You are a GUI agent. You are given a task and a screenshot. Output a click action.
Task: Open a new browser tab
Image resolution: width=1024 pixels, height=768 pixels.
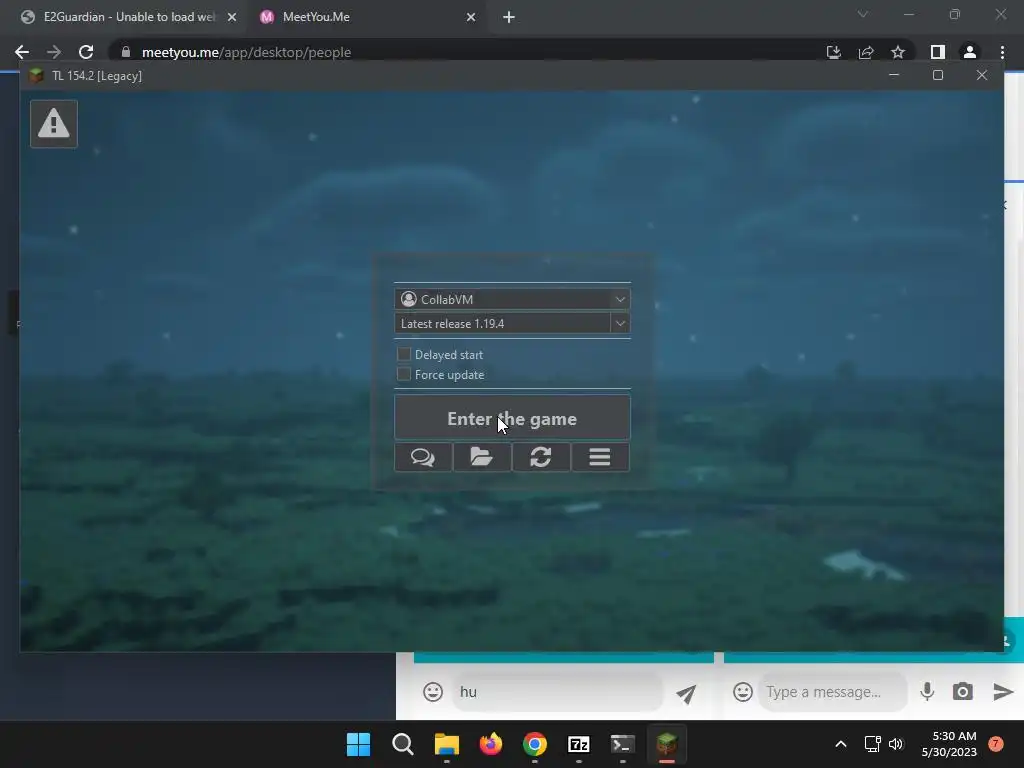(509, 17)
